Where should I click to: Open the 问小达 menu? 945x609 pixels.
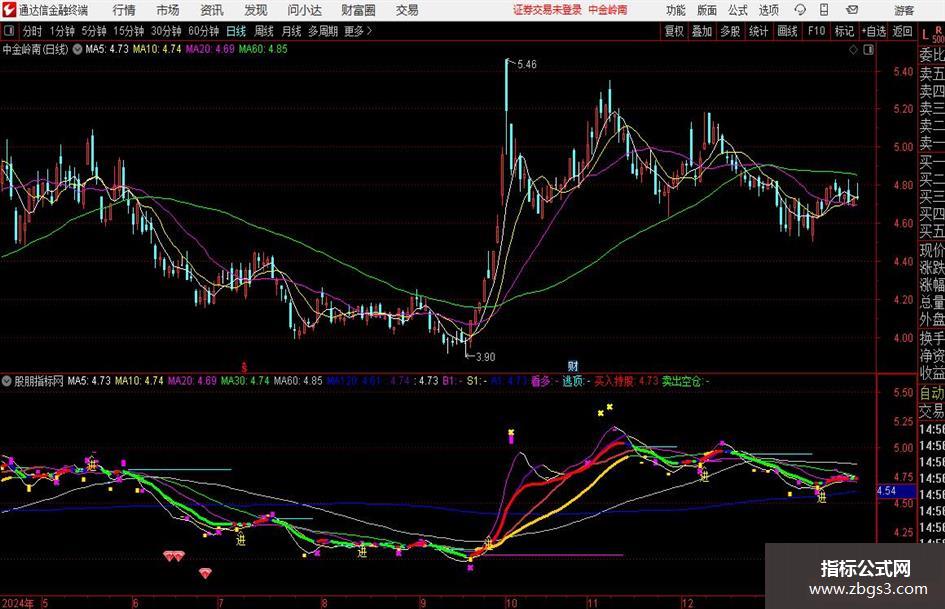pyautogui.click(x=304, y=10)
